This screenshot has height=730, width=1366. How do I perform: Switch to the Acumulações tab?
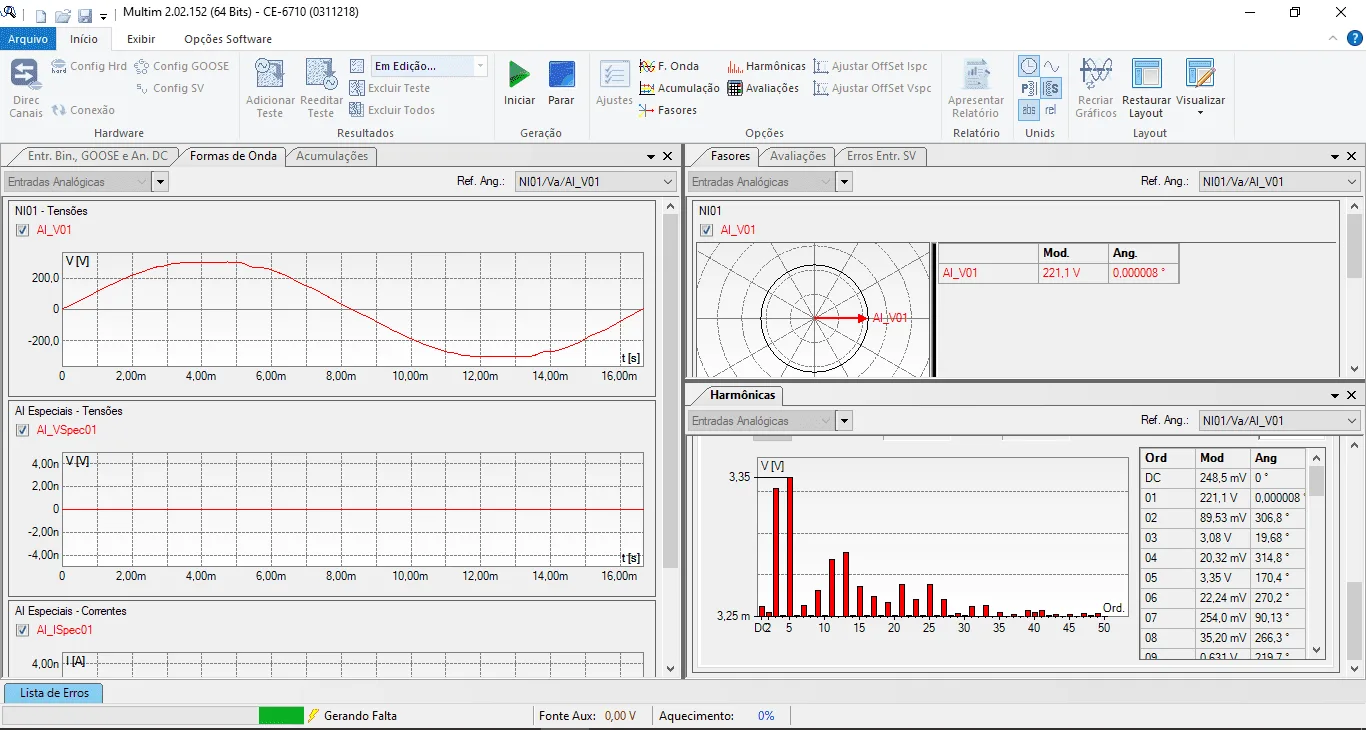[333, 156]
